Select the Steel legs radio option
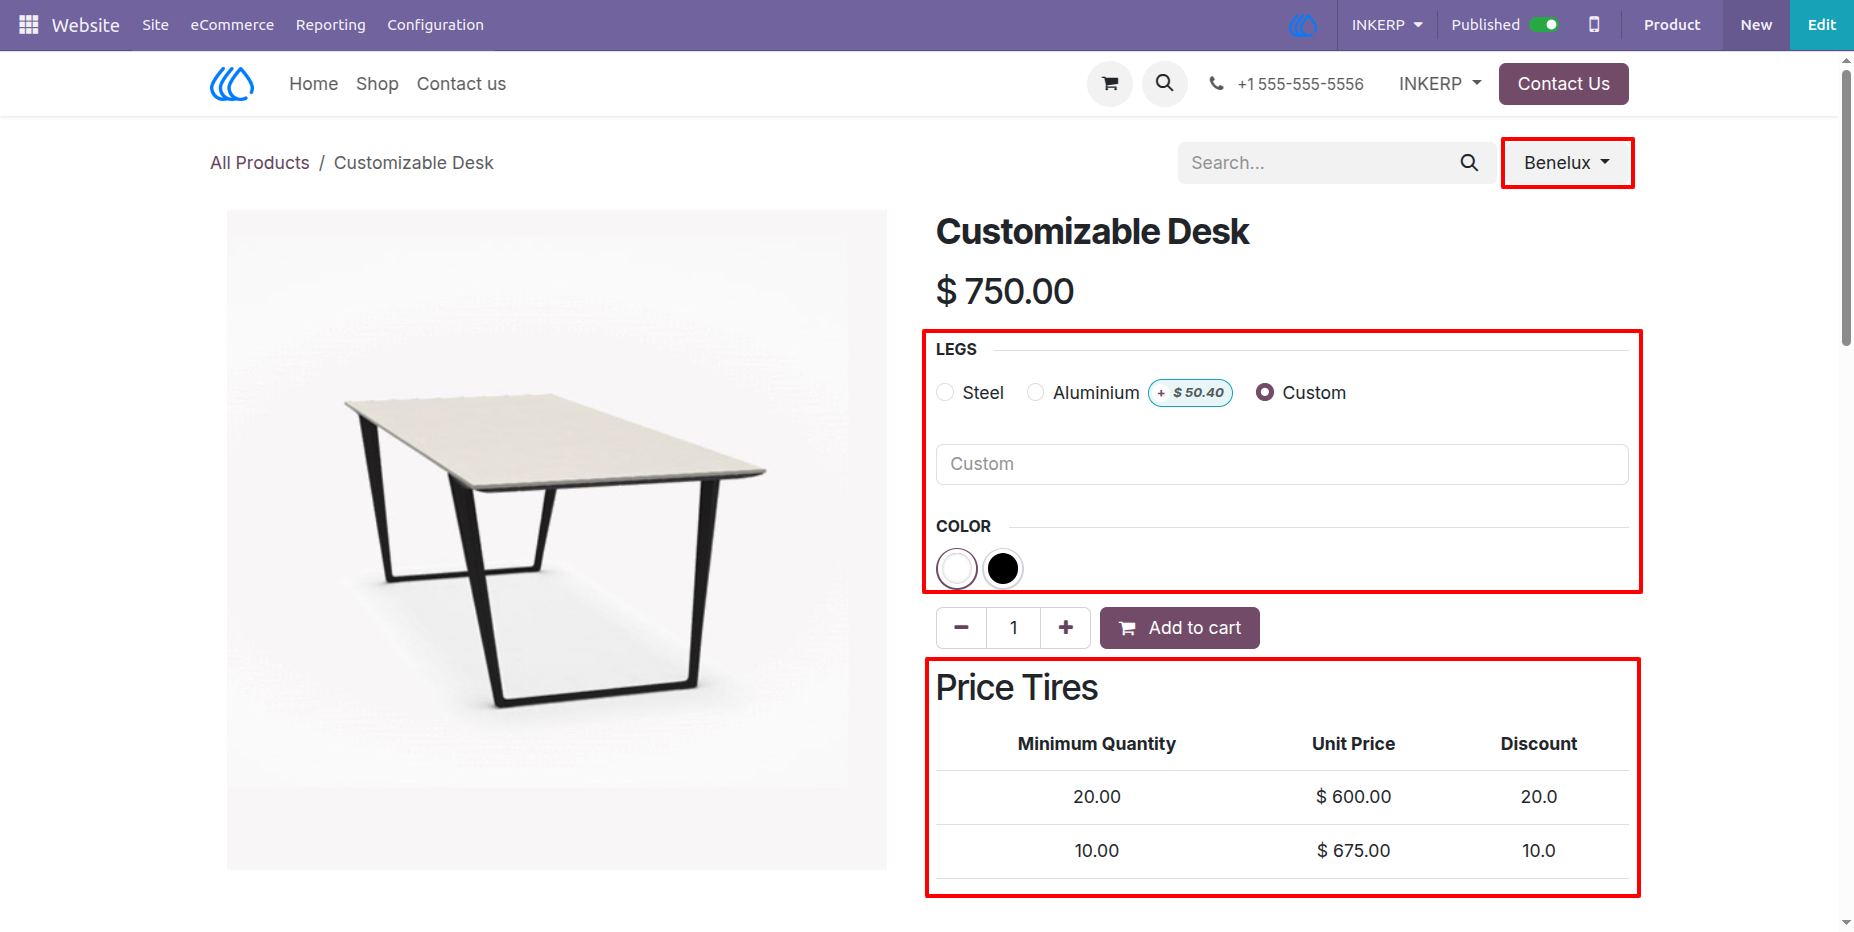The height and width of the screenshot is (932, 1854). [945, 393]
